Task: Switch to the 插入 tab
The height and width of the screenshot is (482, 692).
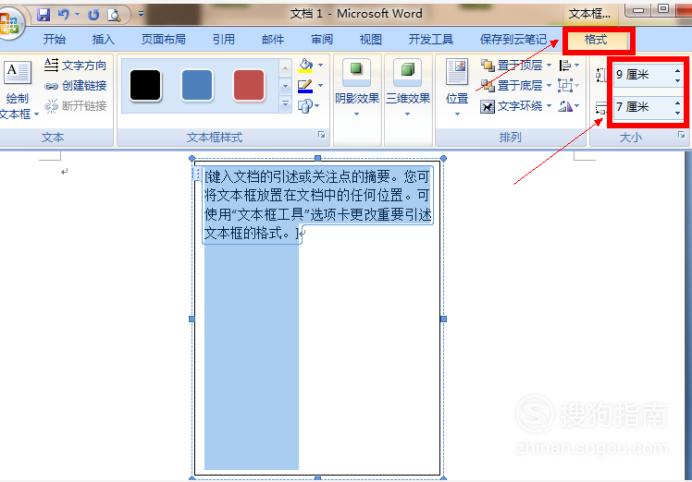Action: coord(103,39)
